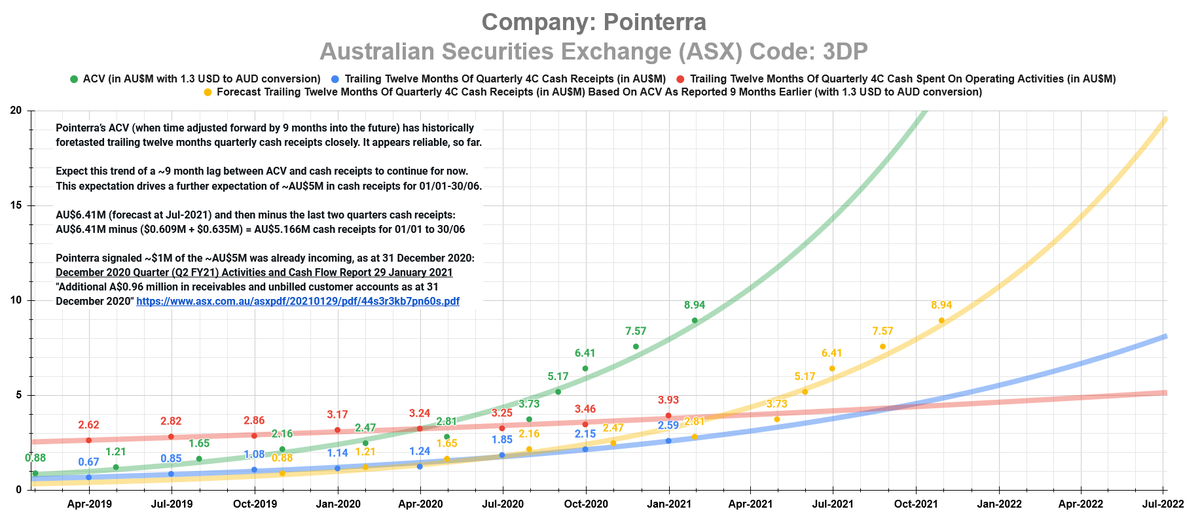1200x524 pixels.
Task: Click the yellow 5.17 forecast data label
Action: 805,376
